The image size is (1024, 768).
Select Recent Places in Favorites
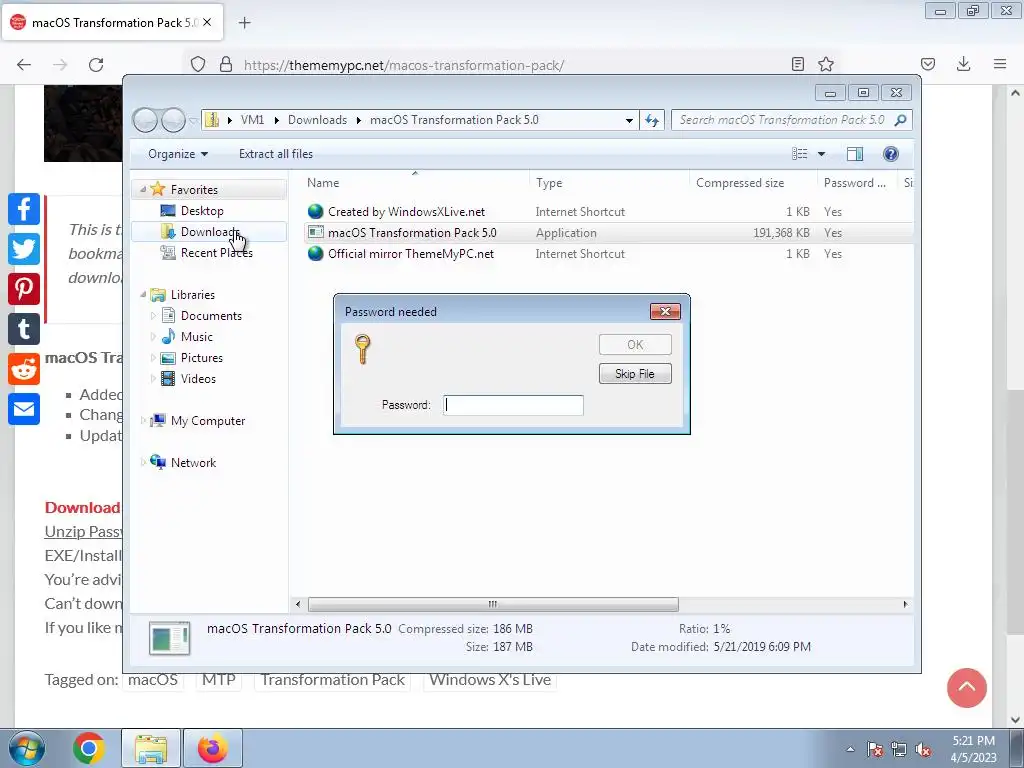pyautogui.click(x=216, y=253)
